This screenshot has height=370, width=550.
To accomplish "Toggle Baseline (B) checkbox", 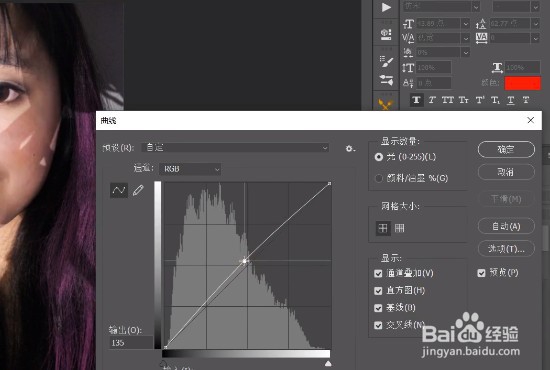I will tap(378, 308).
